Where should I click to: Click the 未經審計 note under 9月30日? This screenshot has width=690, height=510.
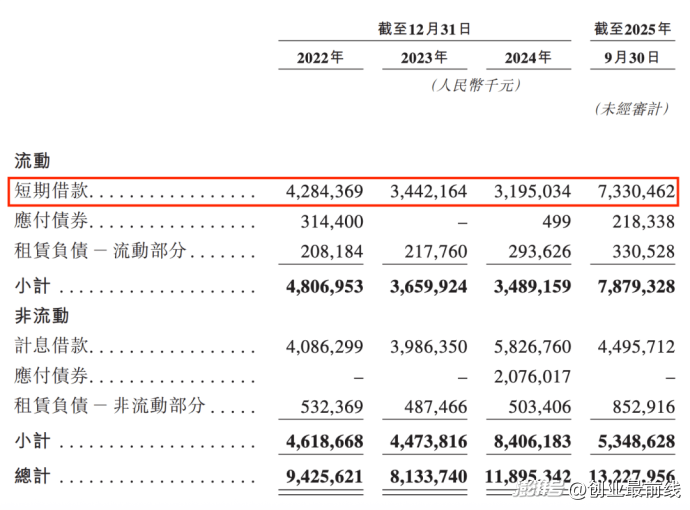click(632, 109)
